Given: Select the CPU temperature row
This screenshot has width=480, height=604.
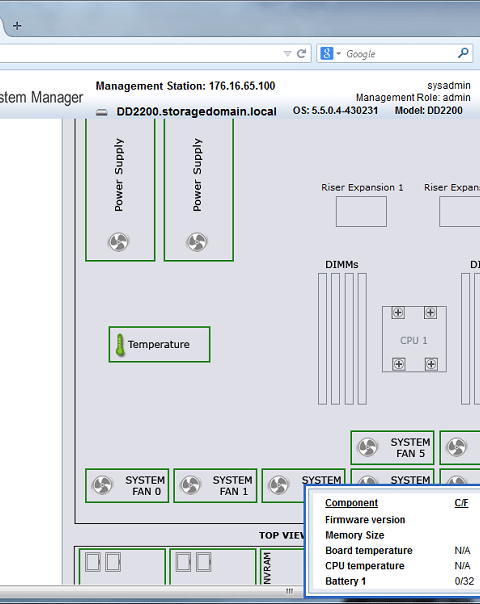Looking at the screenshot, I should tap(401, 566).
